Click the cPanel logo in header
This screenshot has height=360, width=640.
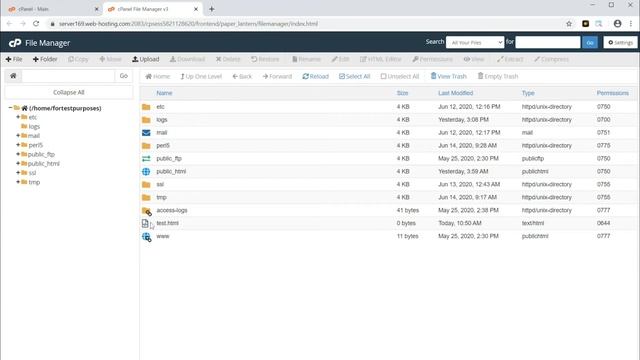click(15, 43)
